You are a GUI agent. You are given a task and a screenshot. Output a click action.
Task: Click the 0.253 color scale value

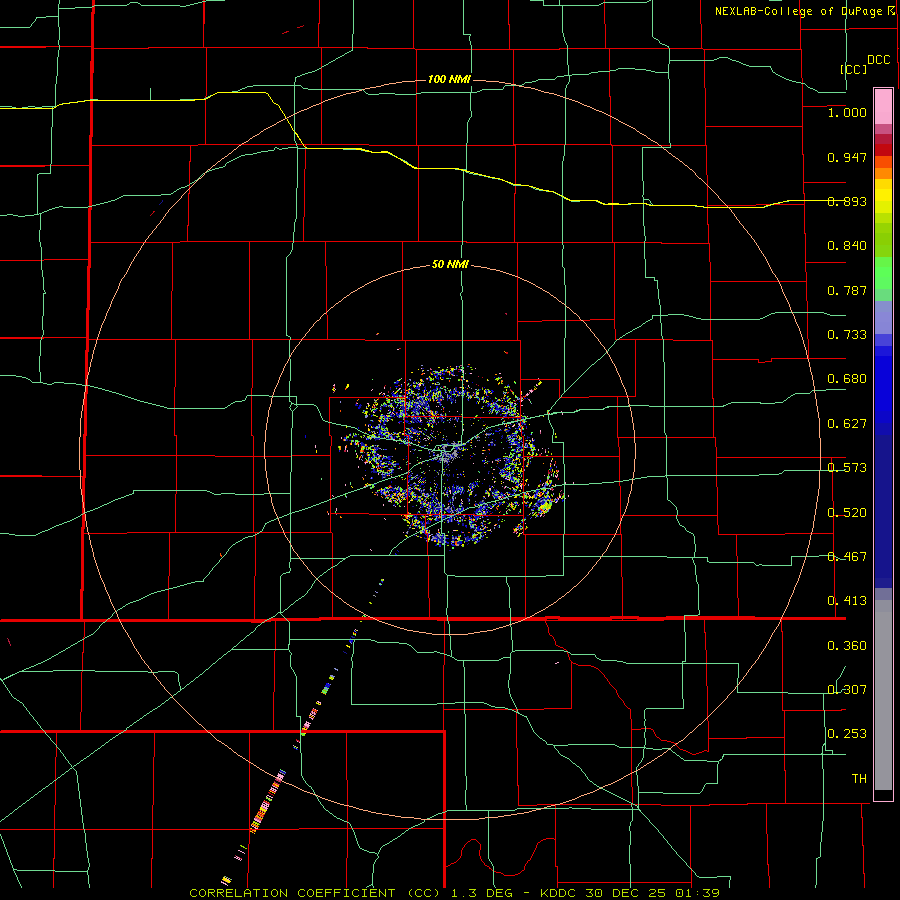coord(847,734)
